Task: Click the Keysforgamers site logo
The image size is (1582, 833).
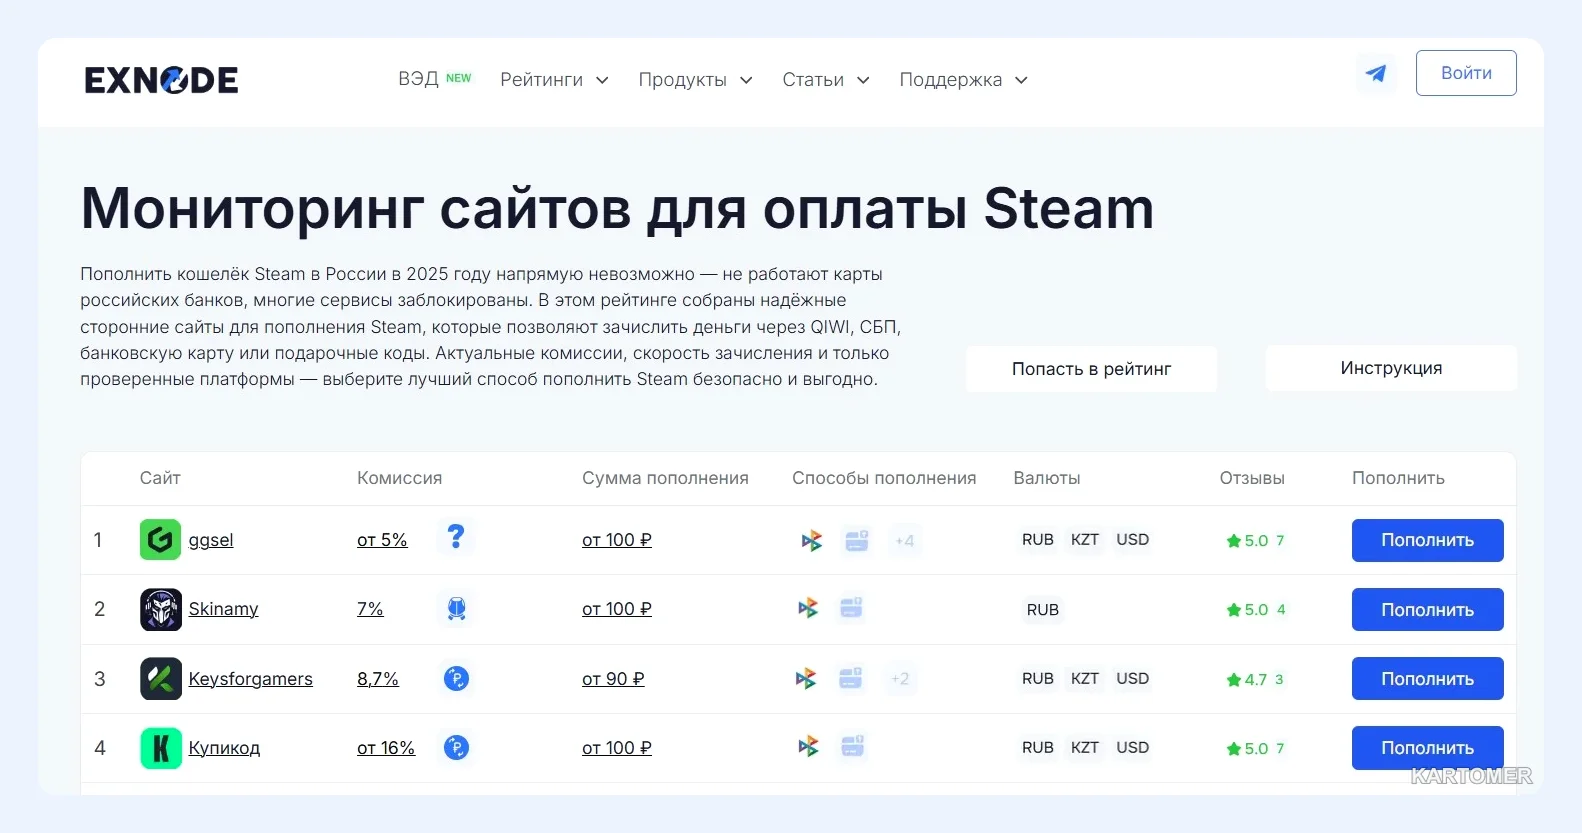Action: 160,679
